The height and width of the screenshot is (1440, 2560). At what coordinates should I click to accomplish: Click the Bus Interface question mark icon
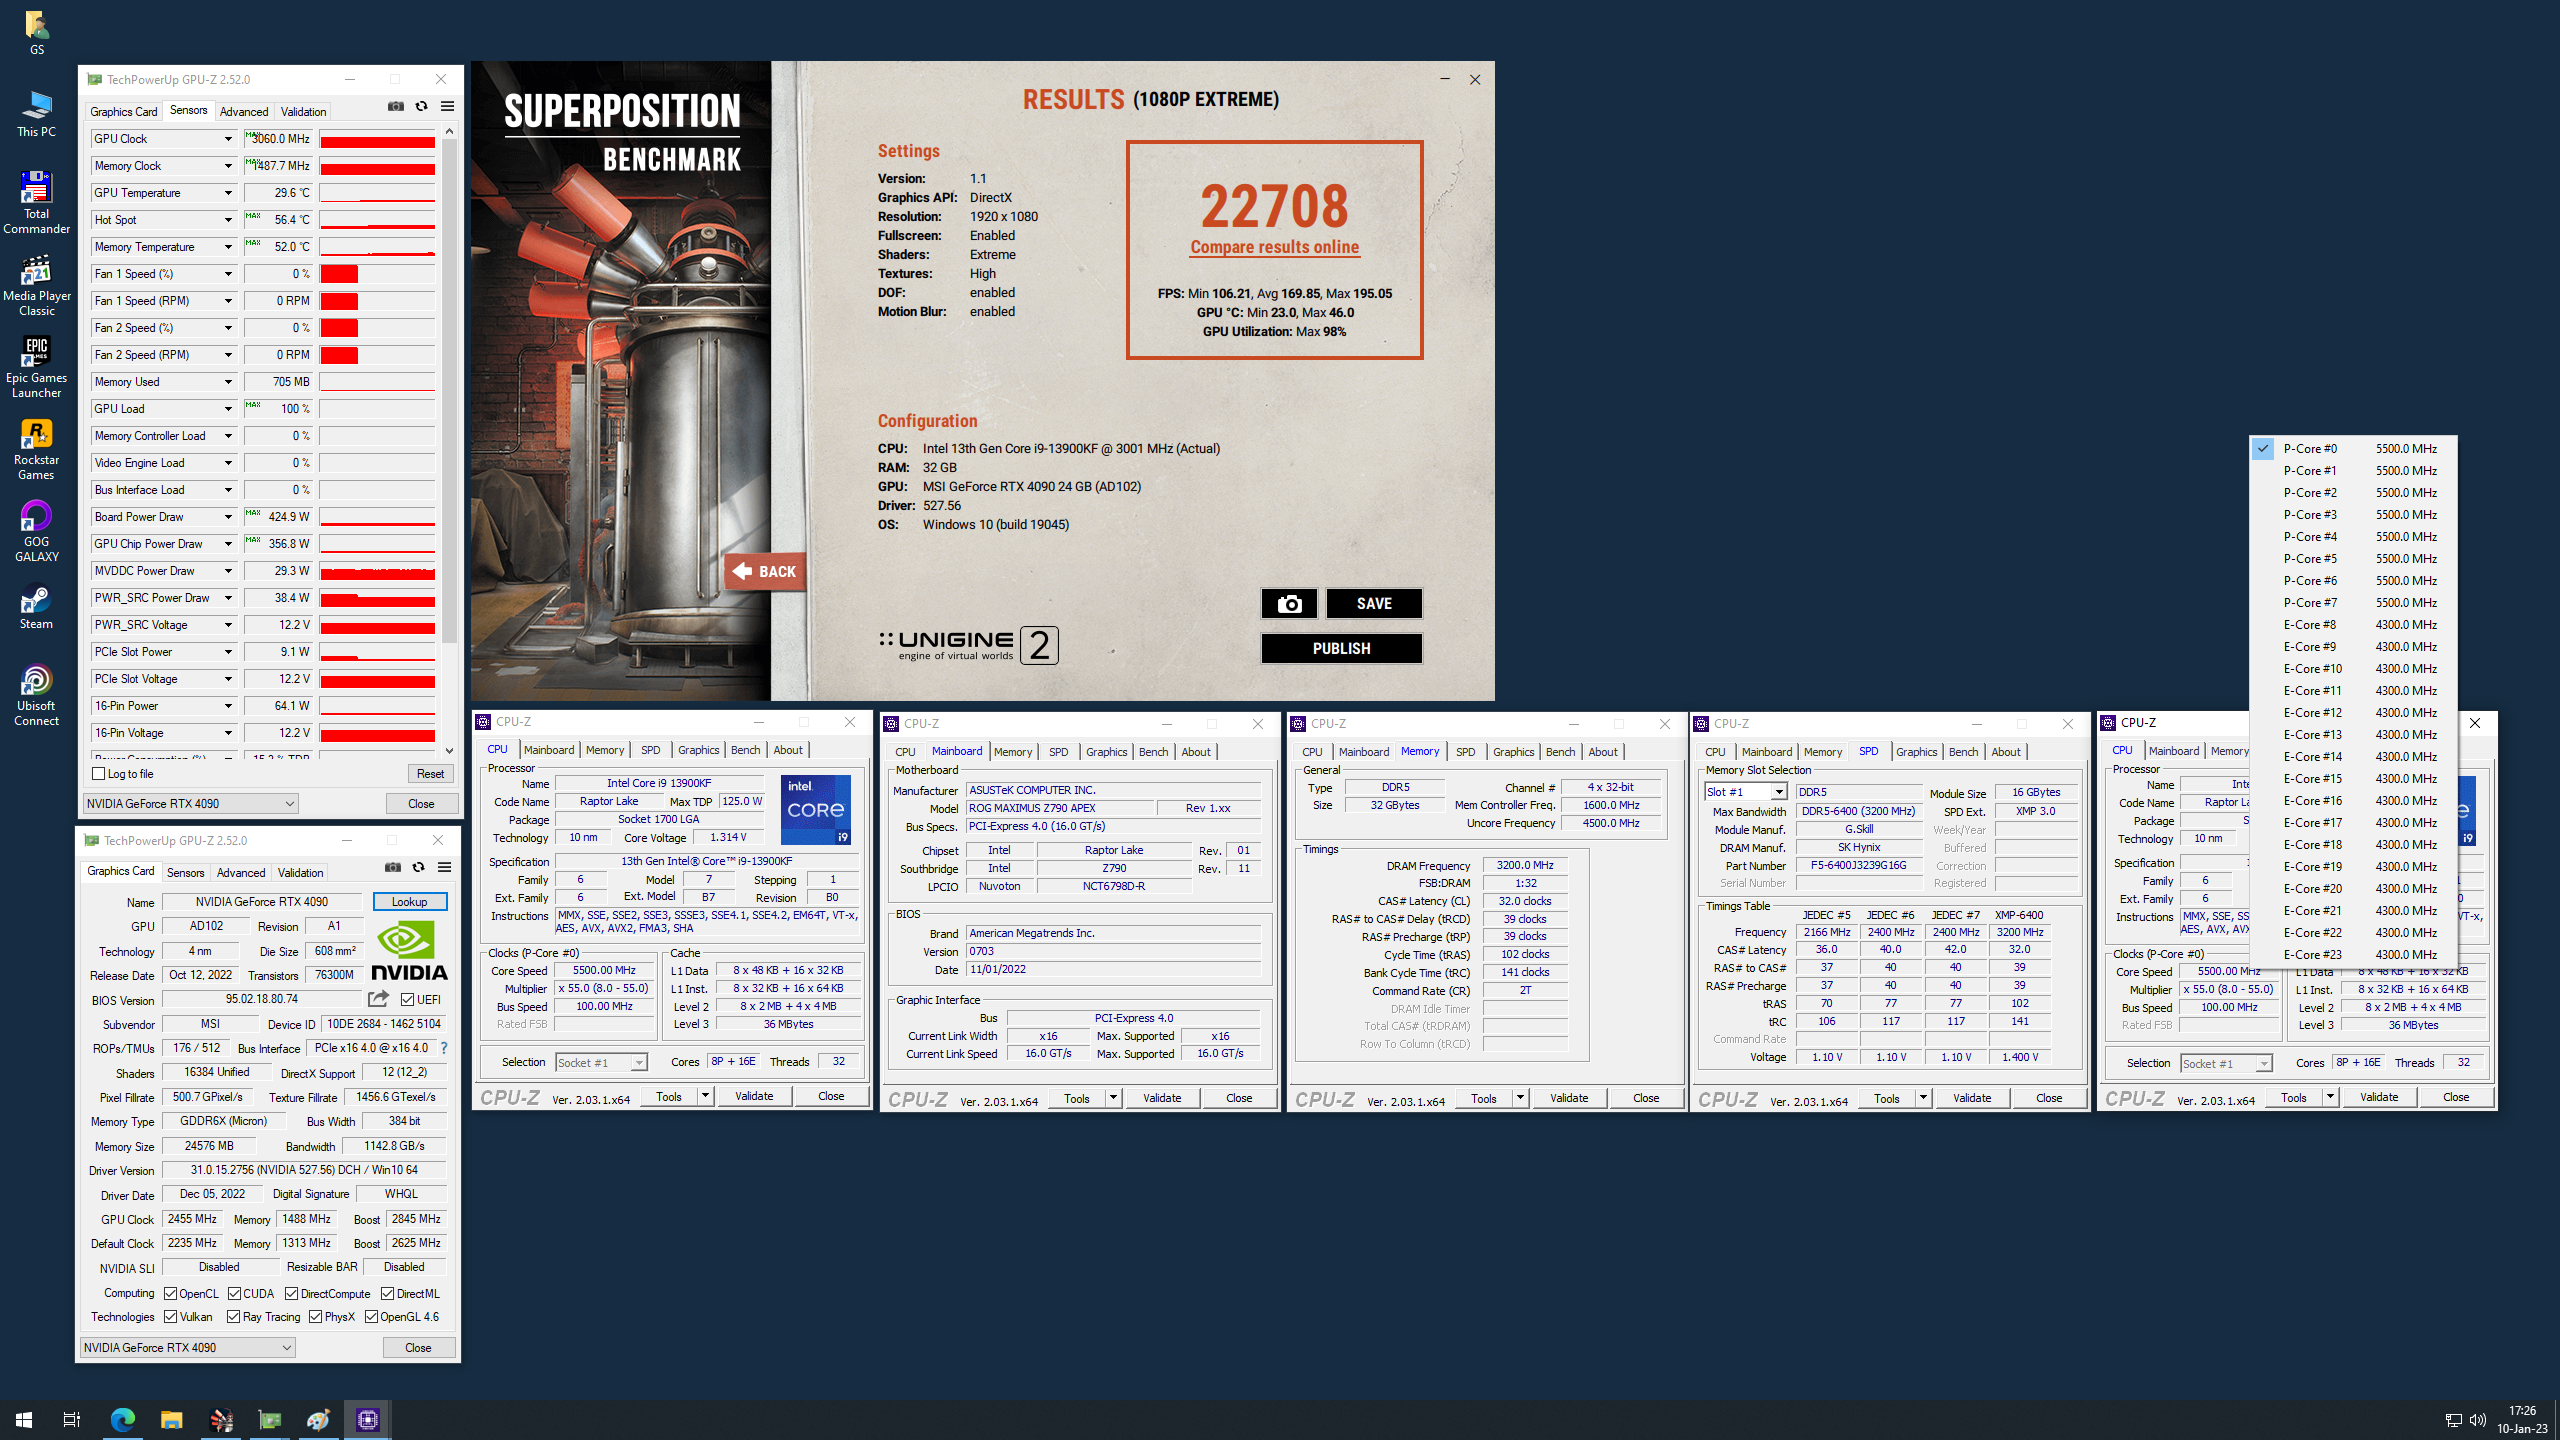pos(444,1048)
